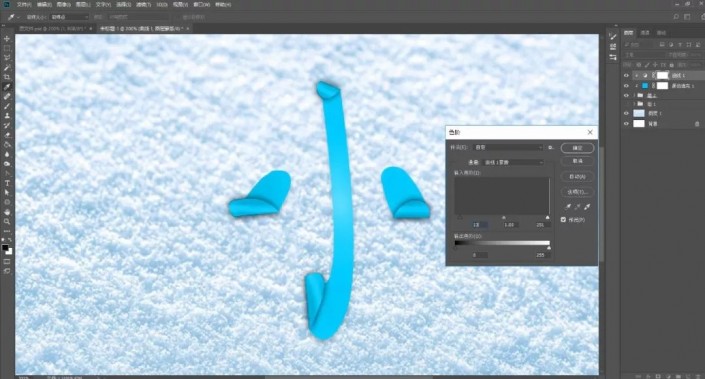Viewport: 705px width, 379px height.
Task: Open the File menu
Action: click(x=23, y=4)
